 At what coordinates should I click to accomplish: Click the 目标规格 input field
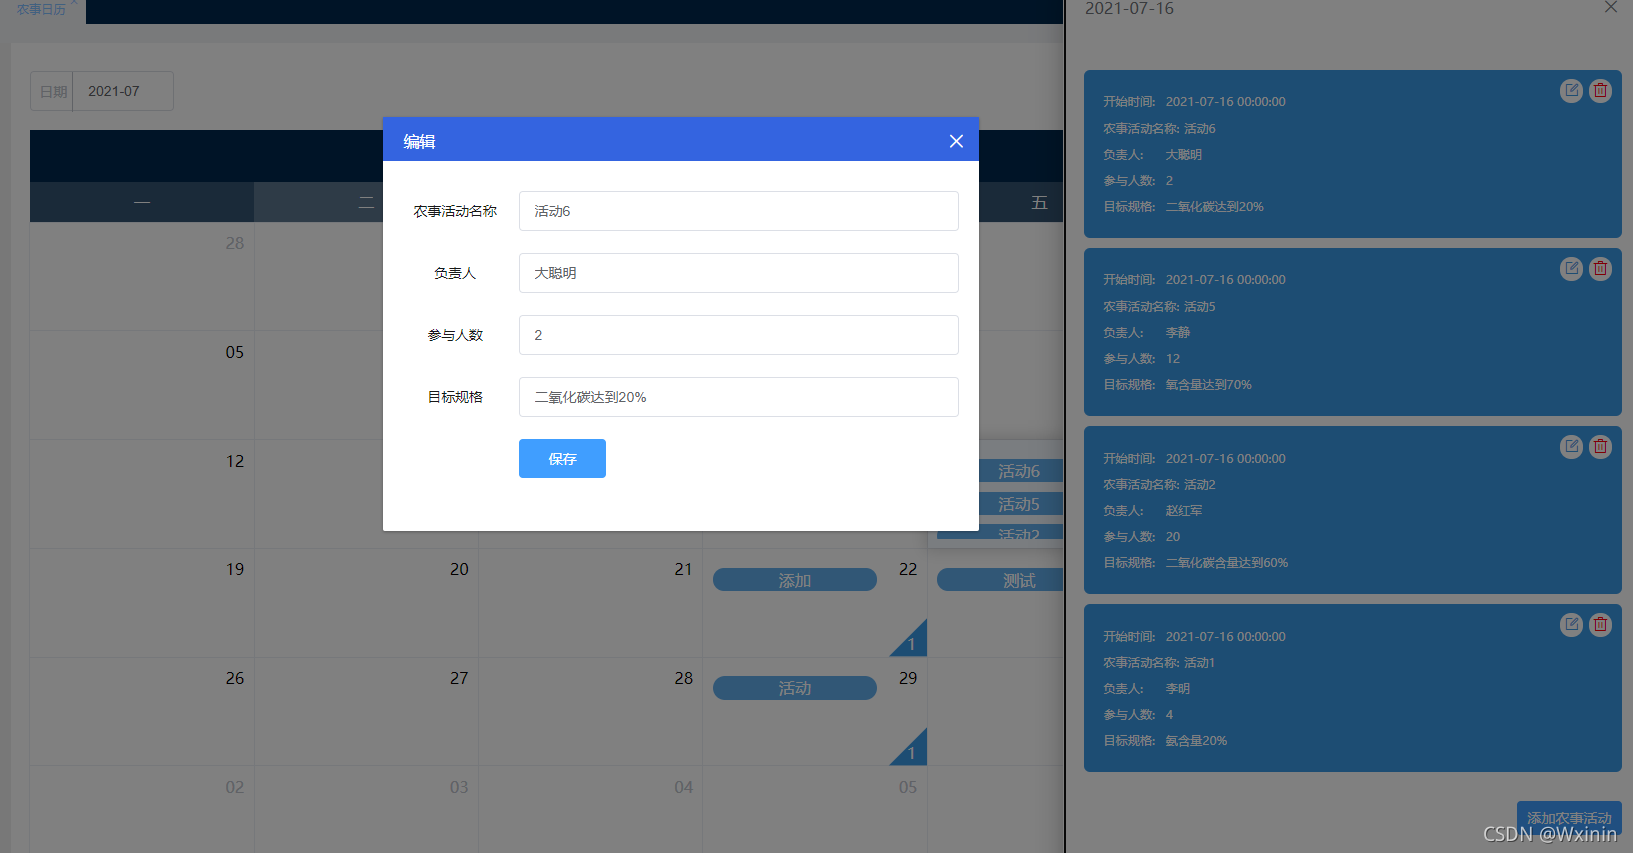coord(738,397)
